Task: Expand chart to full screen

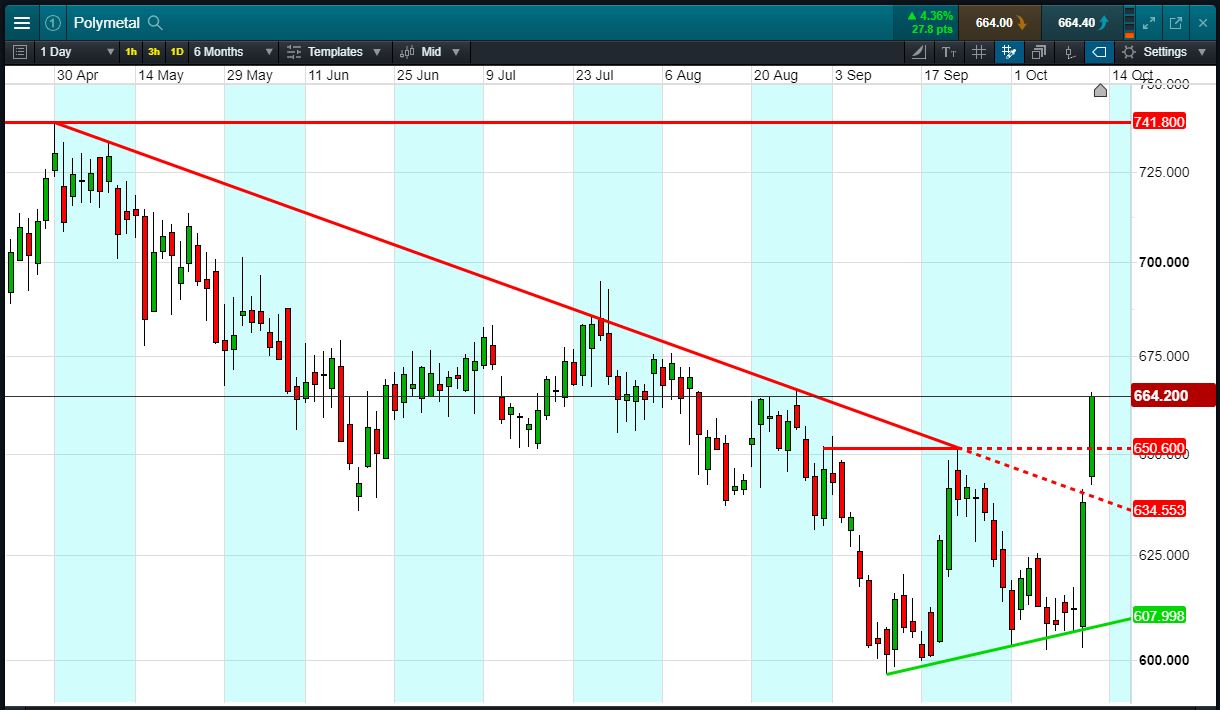Action: tap(1149, 22)
